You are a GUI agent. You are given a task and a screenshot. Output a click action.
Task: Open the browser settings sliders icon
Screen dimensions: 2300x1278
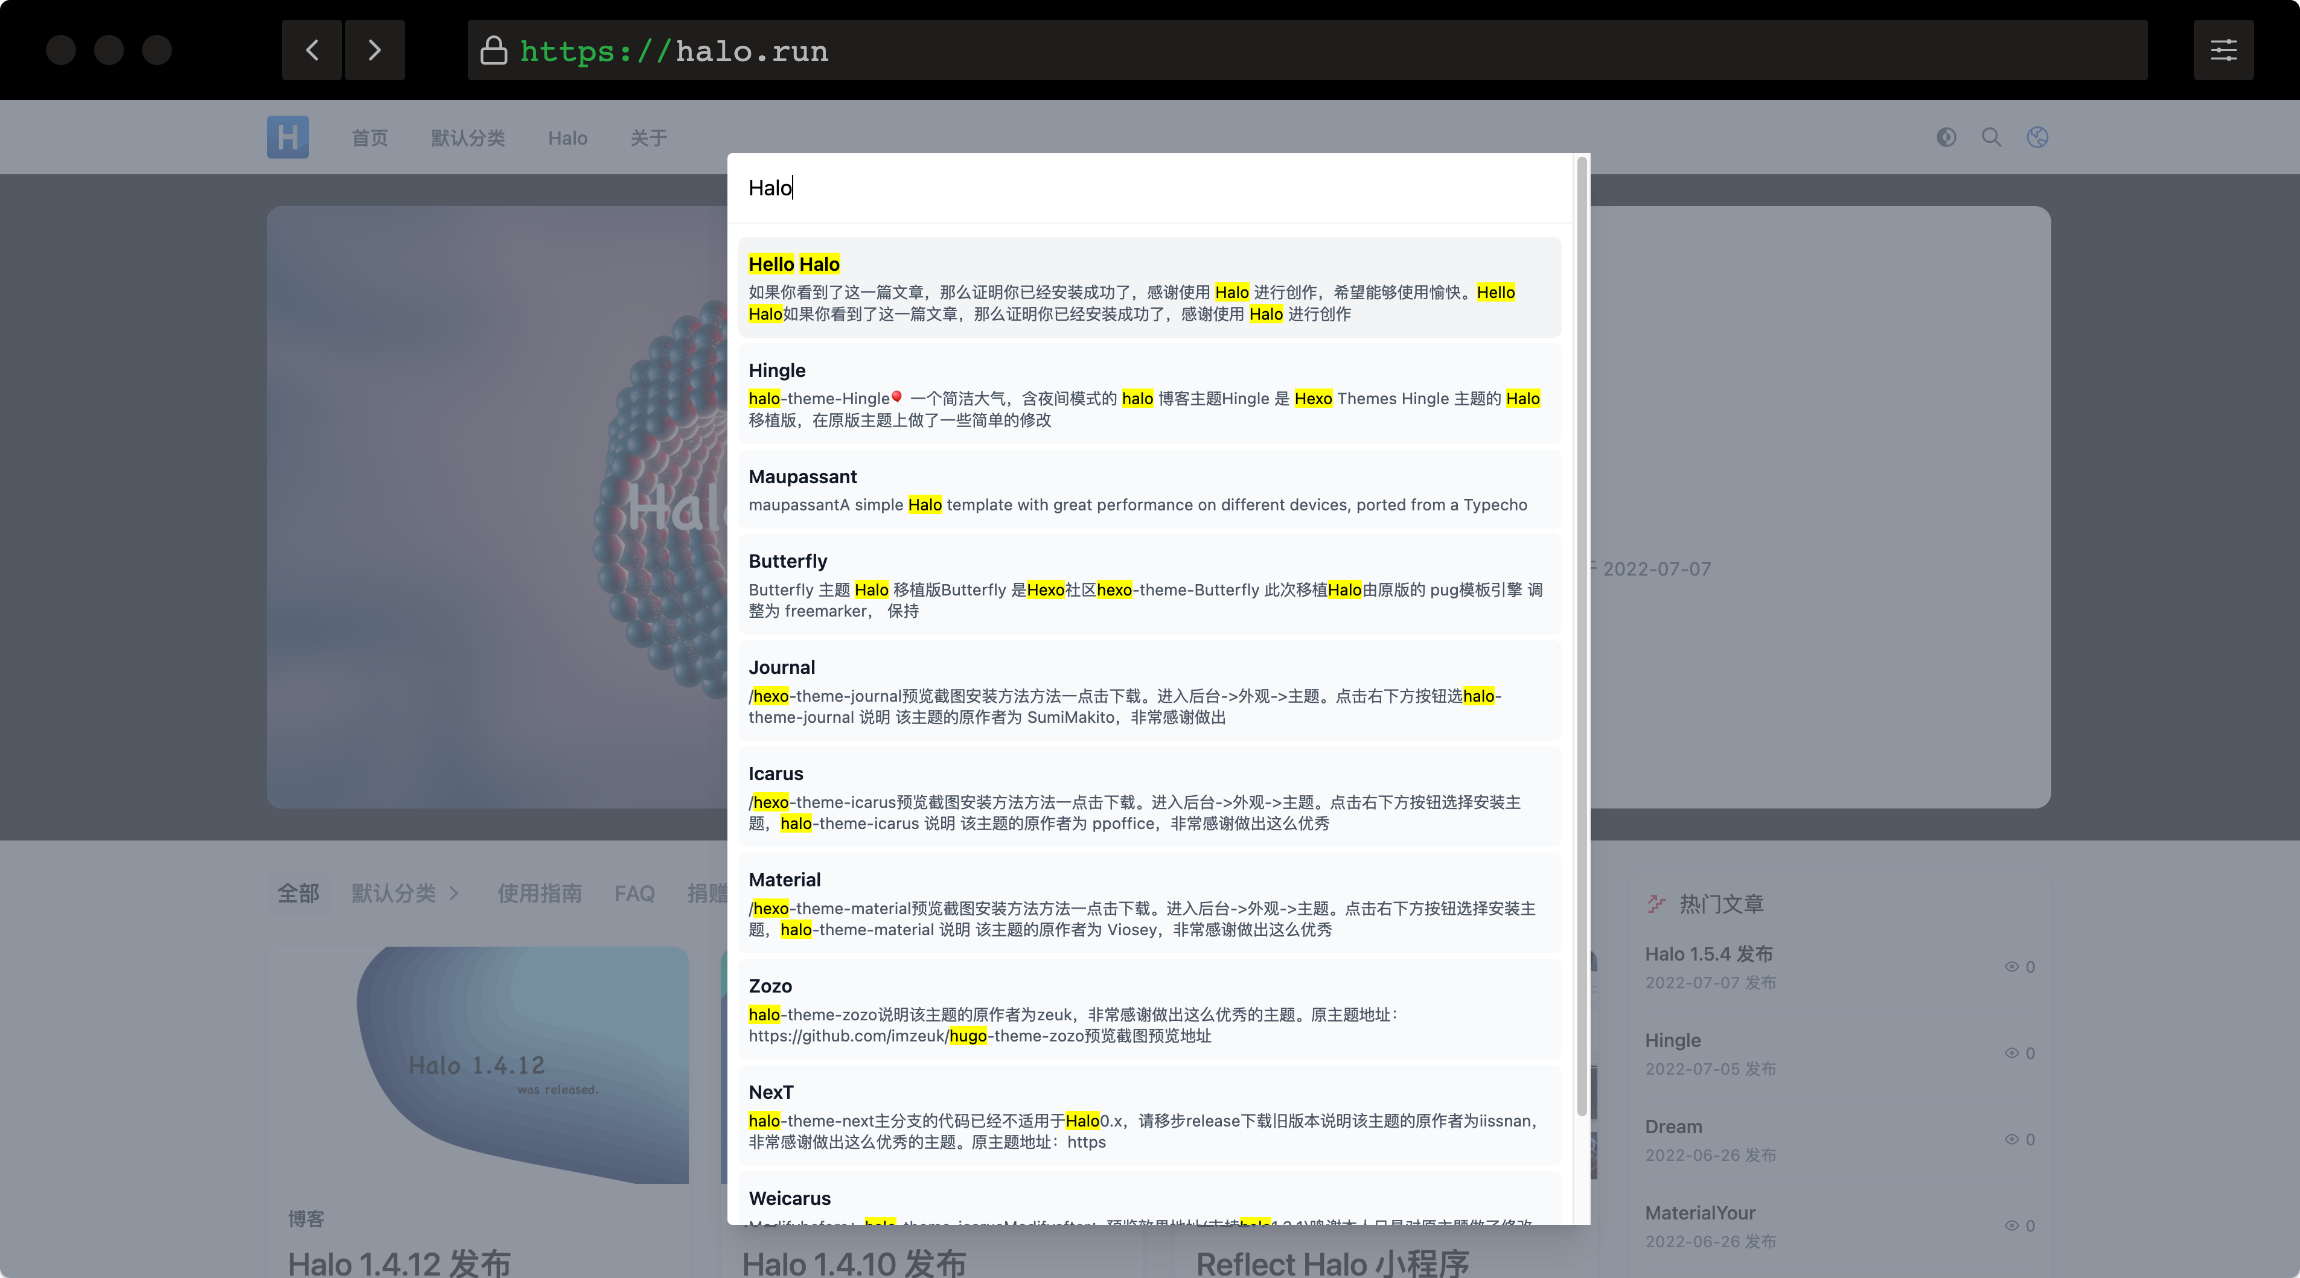pyautogui.click(x=2223, y=50)
